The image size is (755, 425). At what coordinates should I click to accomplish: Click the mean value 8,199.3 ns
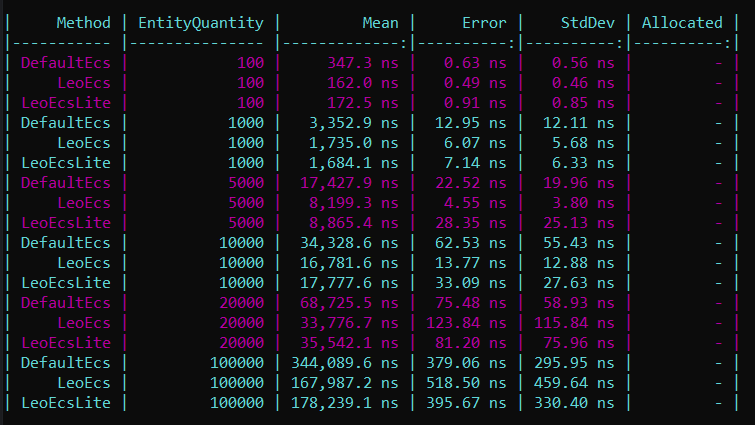pyautogui.click(x=353, y=203)
